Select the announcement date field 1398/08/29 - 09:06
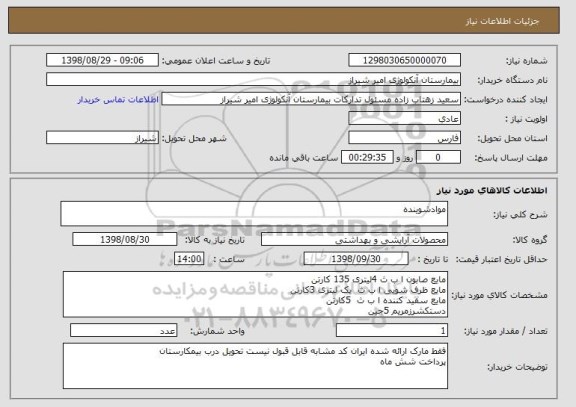576x407 pixels. click(x=102, y=60)
